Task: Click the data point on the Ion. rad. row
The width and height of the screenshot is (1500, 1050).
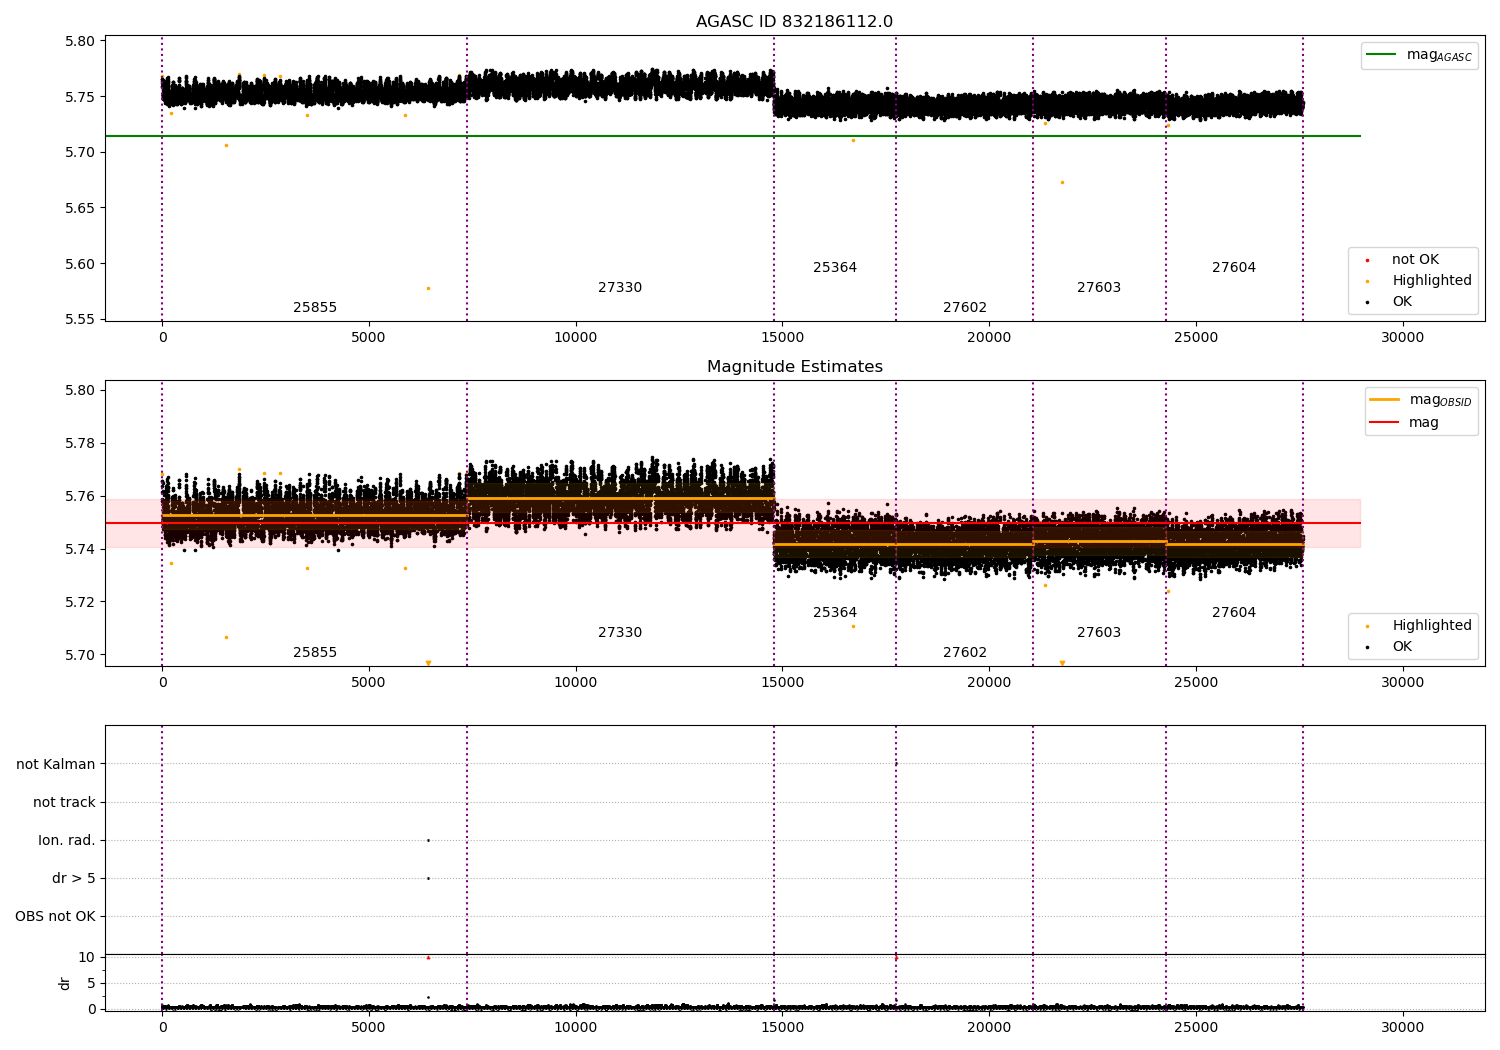Action: (428, 841)
